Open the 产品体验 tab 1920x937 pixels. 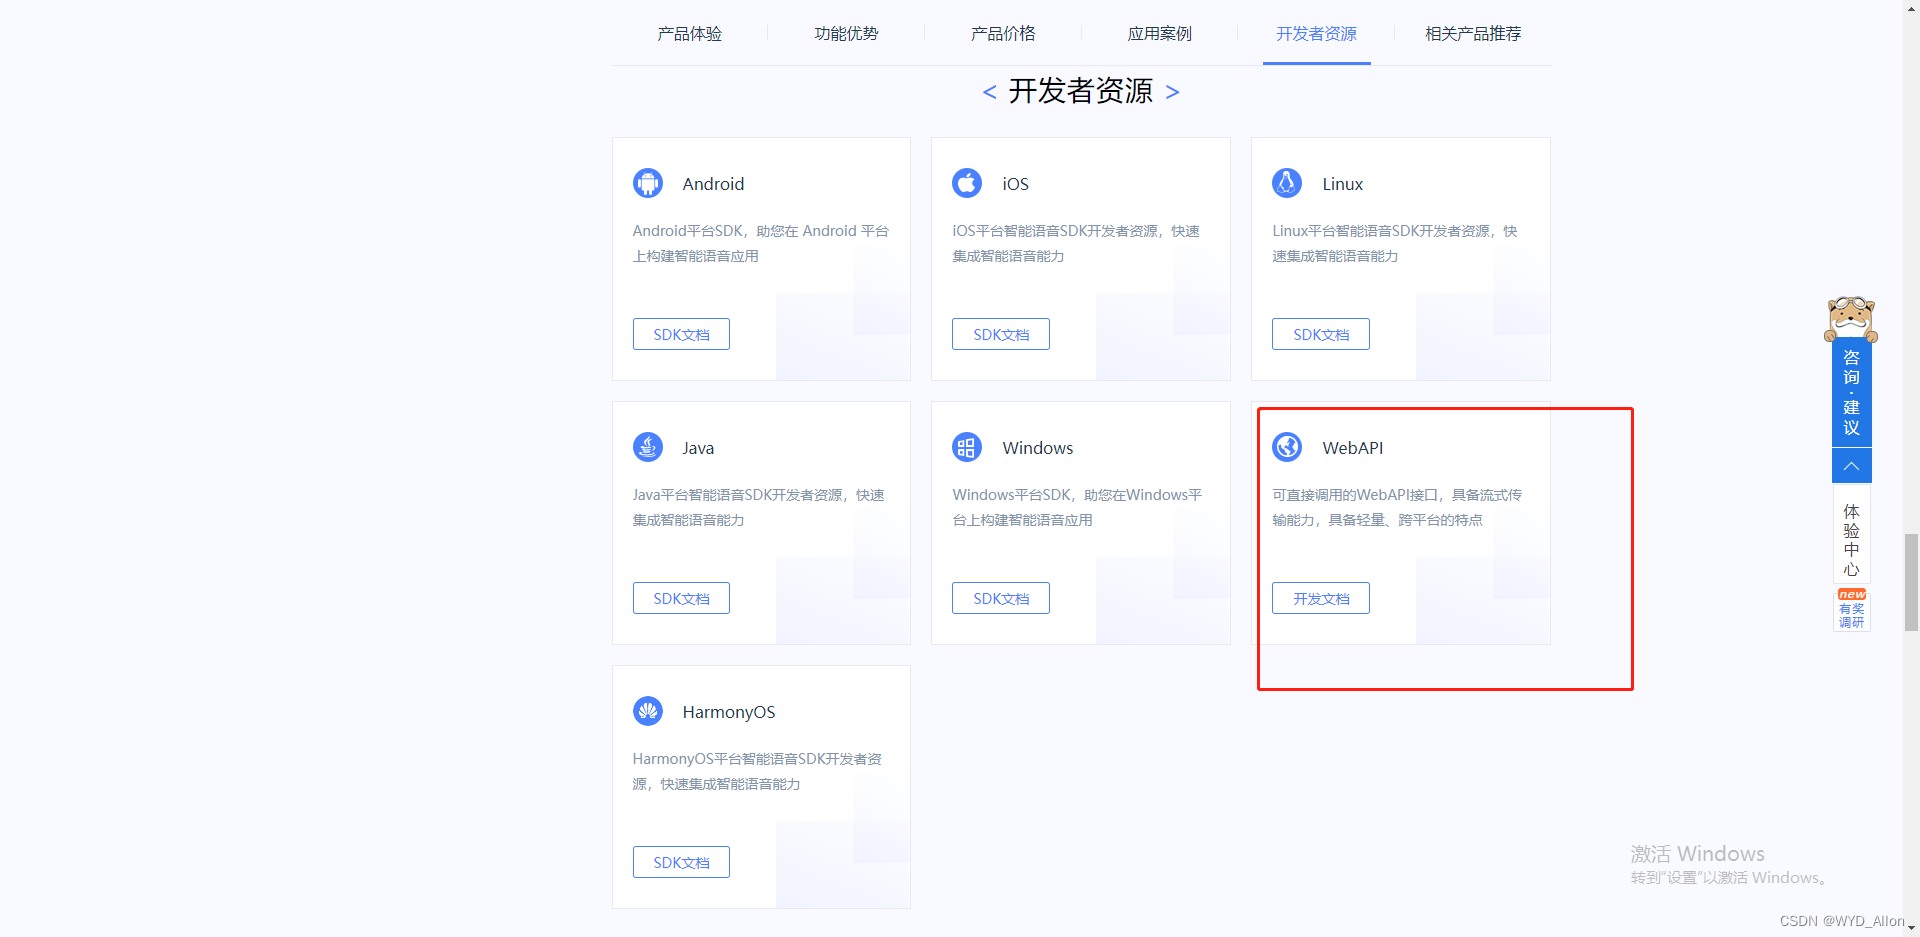[689, 34]
